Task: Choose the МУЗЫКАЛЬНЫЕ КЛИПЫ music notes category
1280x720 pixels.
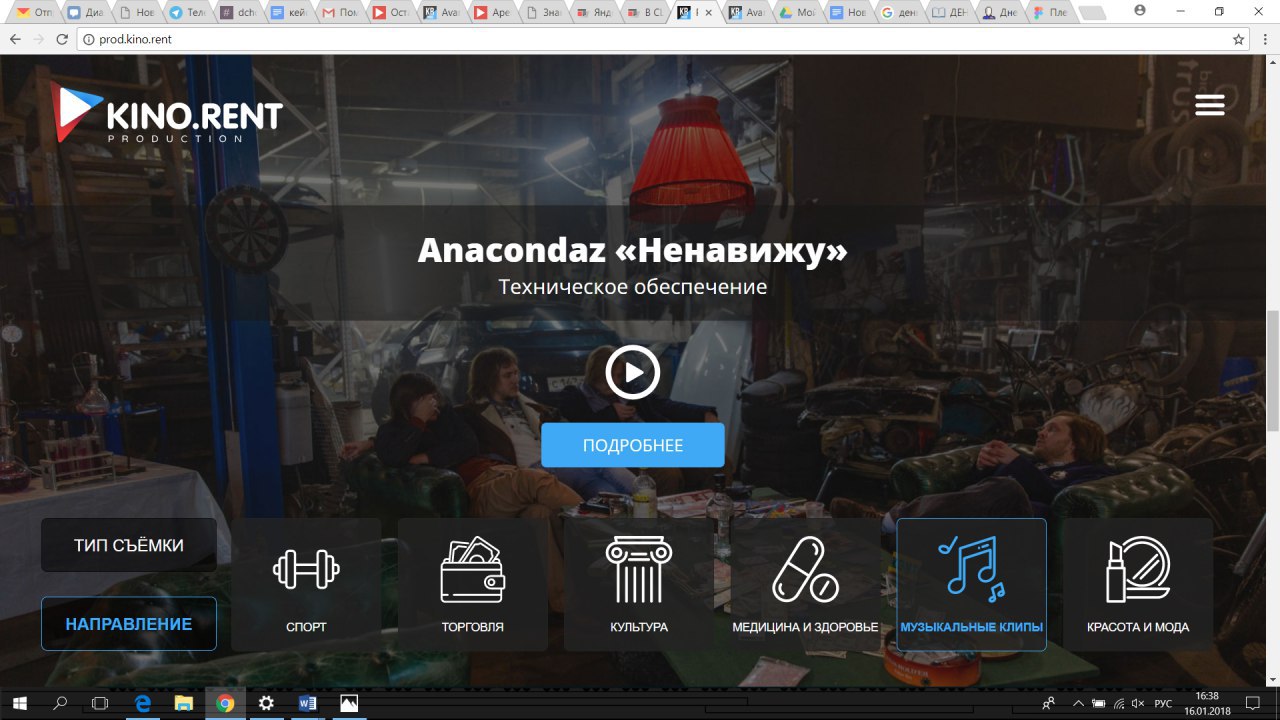Action: tap(972, 585)
